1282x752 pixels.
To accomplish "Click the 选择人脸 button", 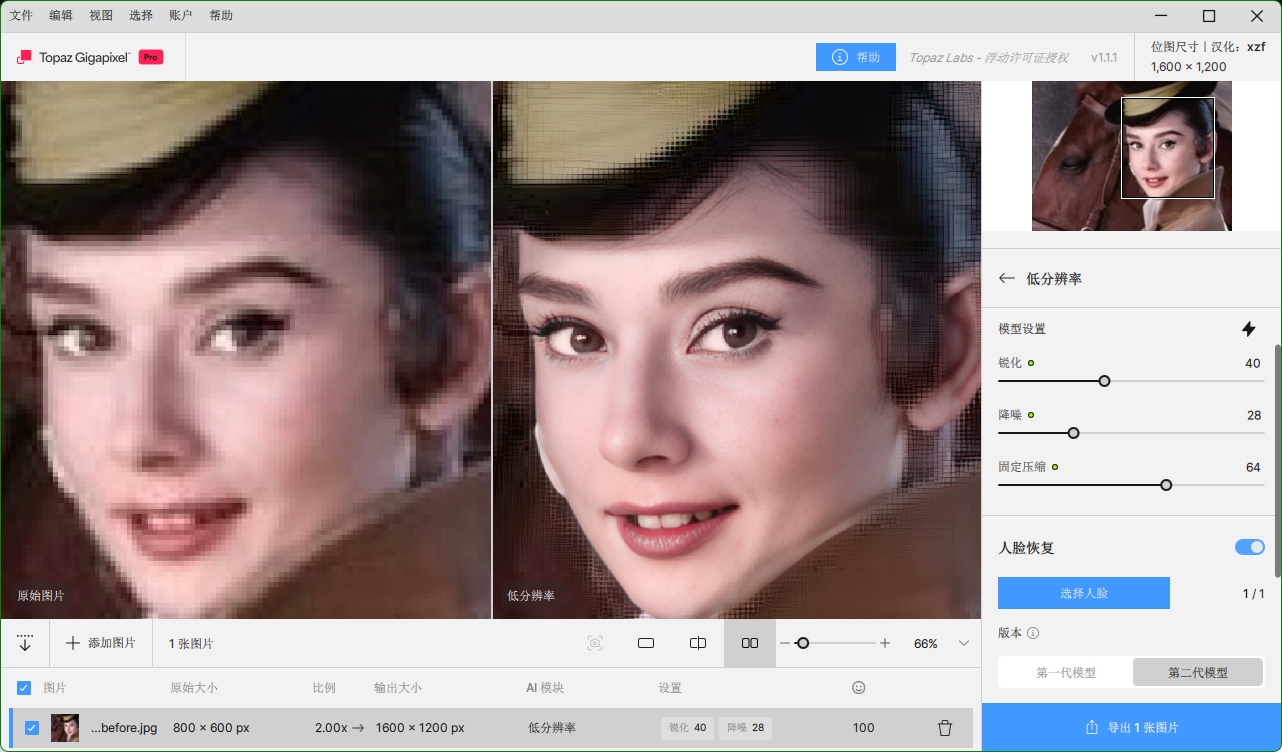I will pyautogui.click(x=1083, y=593).
